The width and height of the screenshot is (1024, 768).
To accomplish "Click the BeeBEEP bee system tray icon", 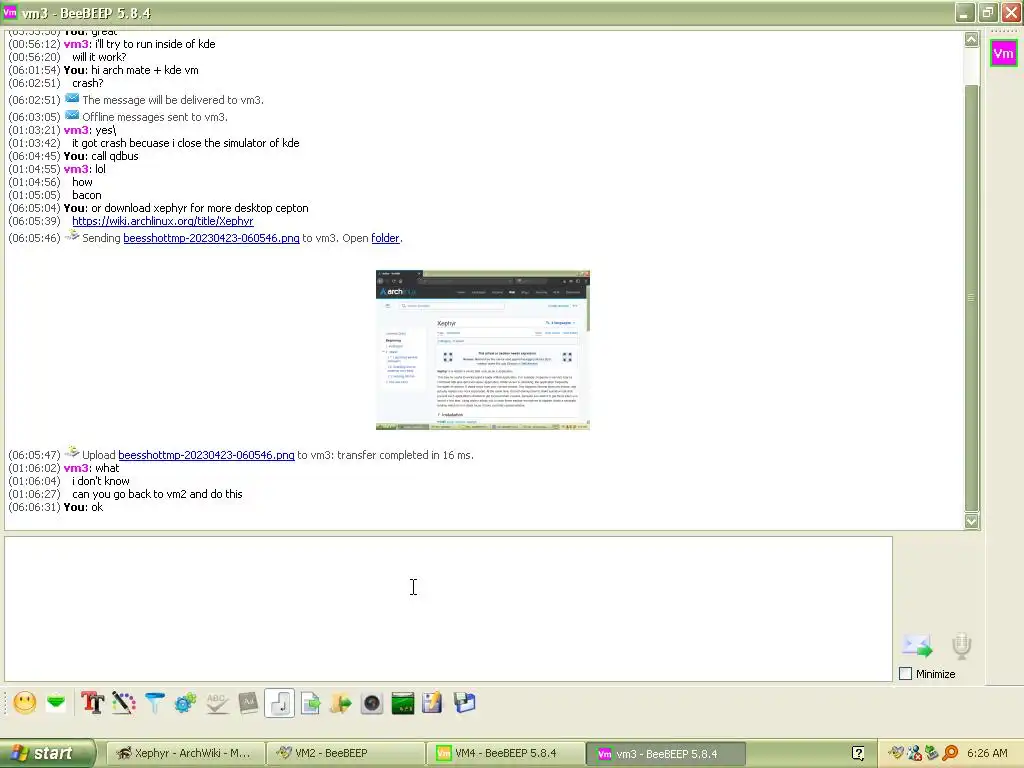I will click(x=895, y=753).
